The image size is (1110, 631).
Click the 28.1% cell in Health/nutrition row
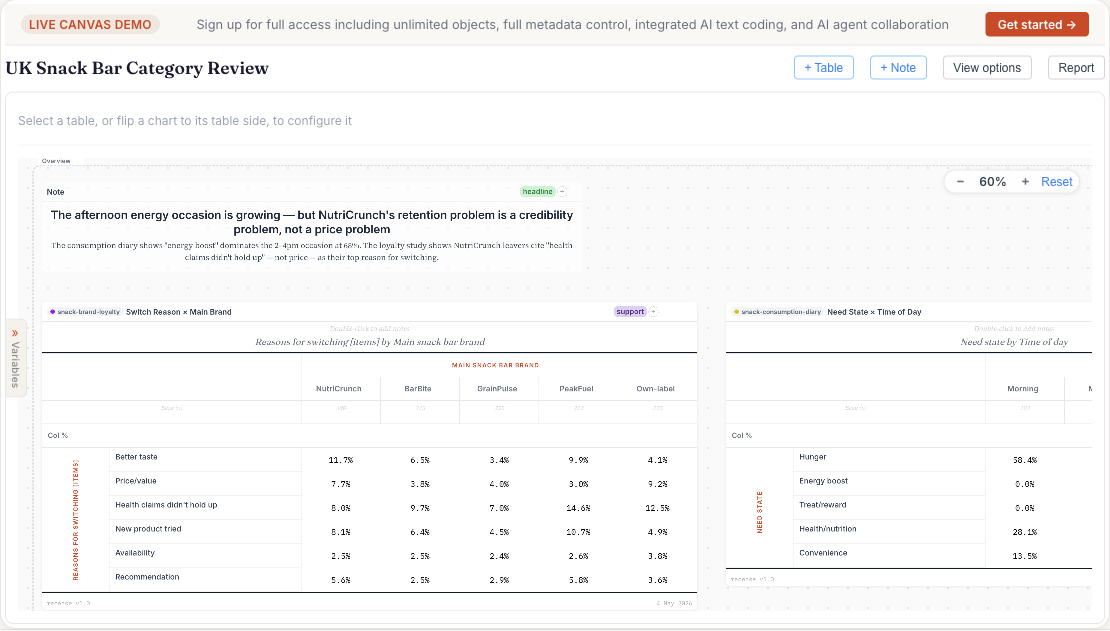pyautogui.click(x=1024, y=533)
